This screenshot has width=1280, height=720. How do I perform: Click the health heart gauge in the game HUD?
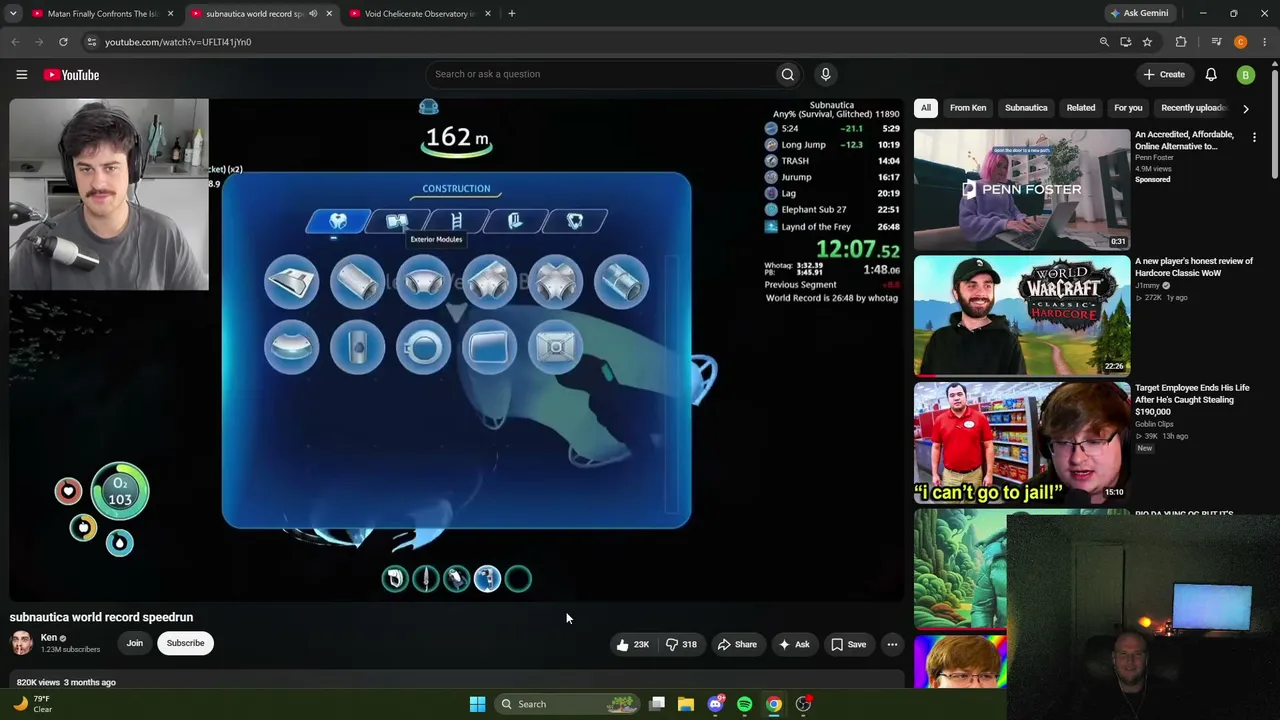point(68,491)
